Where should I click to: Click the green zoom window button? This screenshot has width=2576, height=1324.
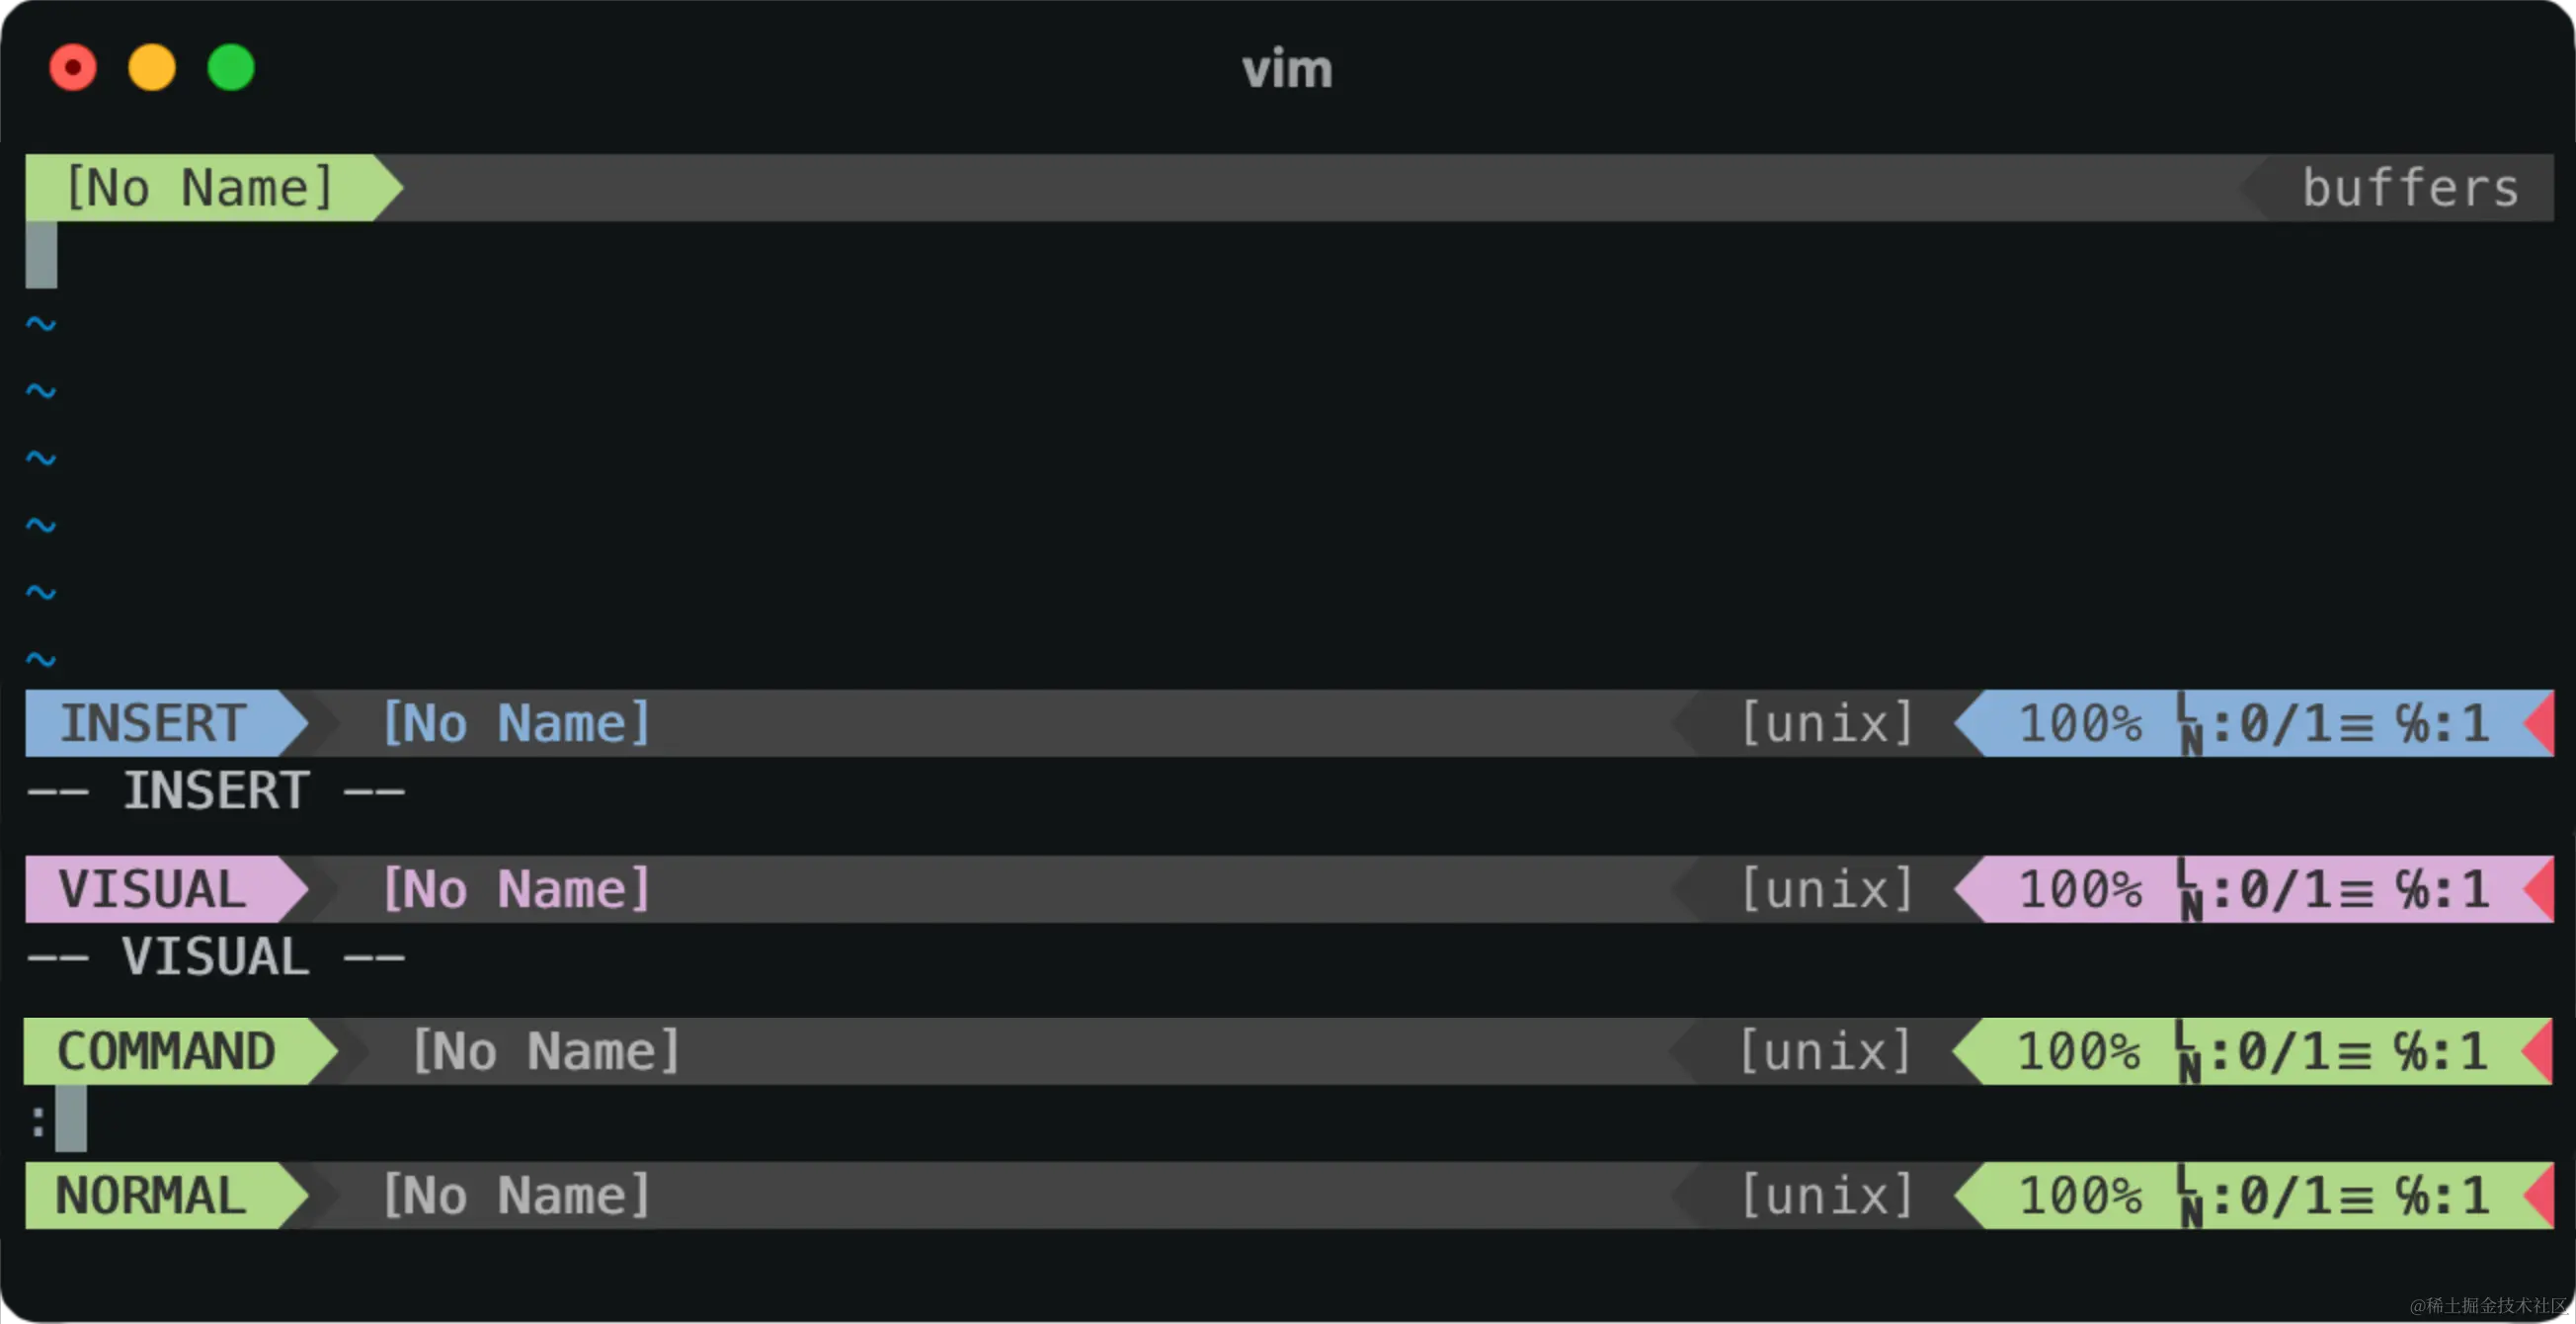(x=231, y=68)
